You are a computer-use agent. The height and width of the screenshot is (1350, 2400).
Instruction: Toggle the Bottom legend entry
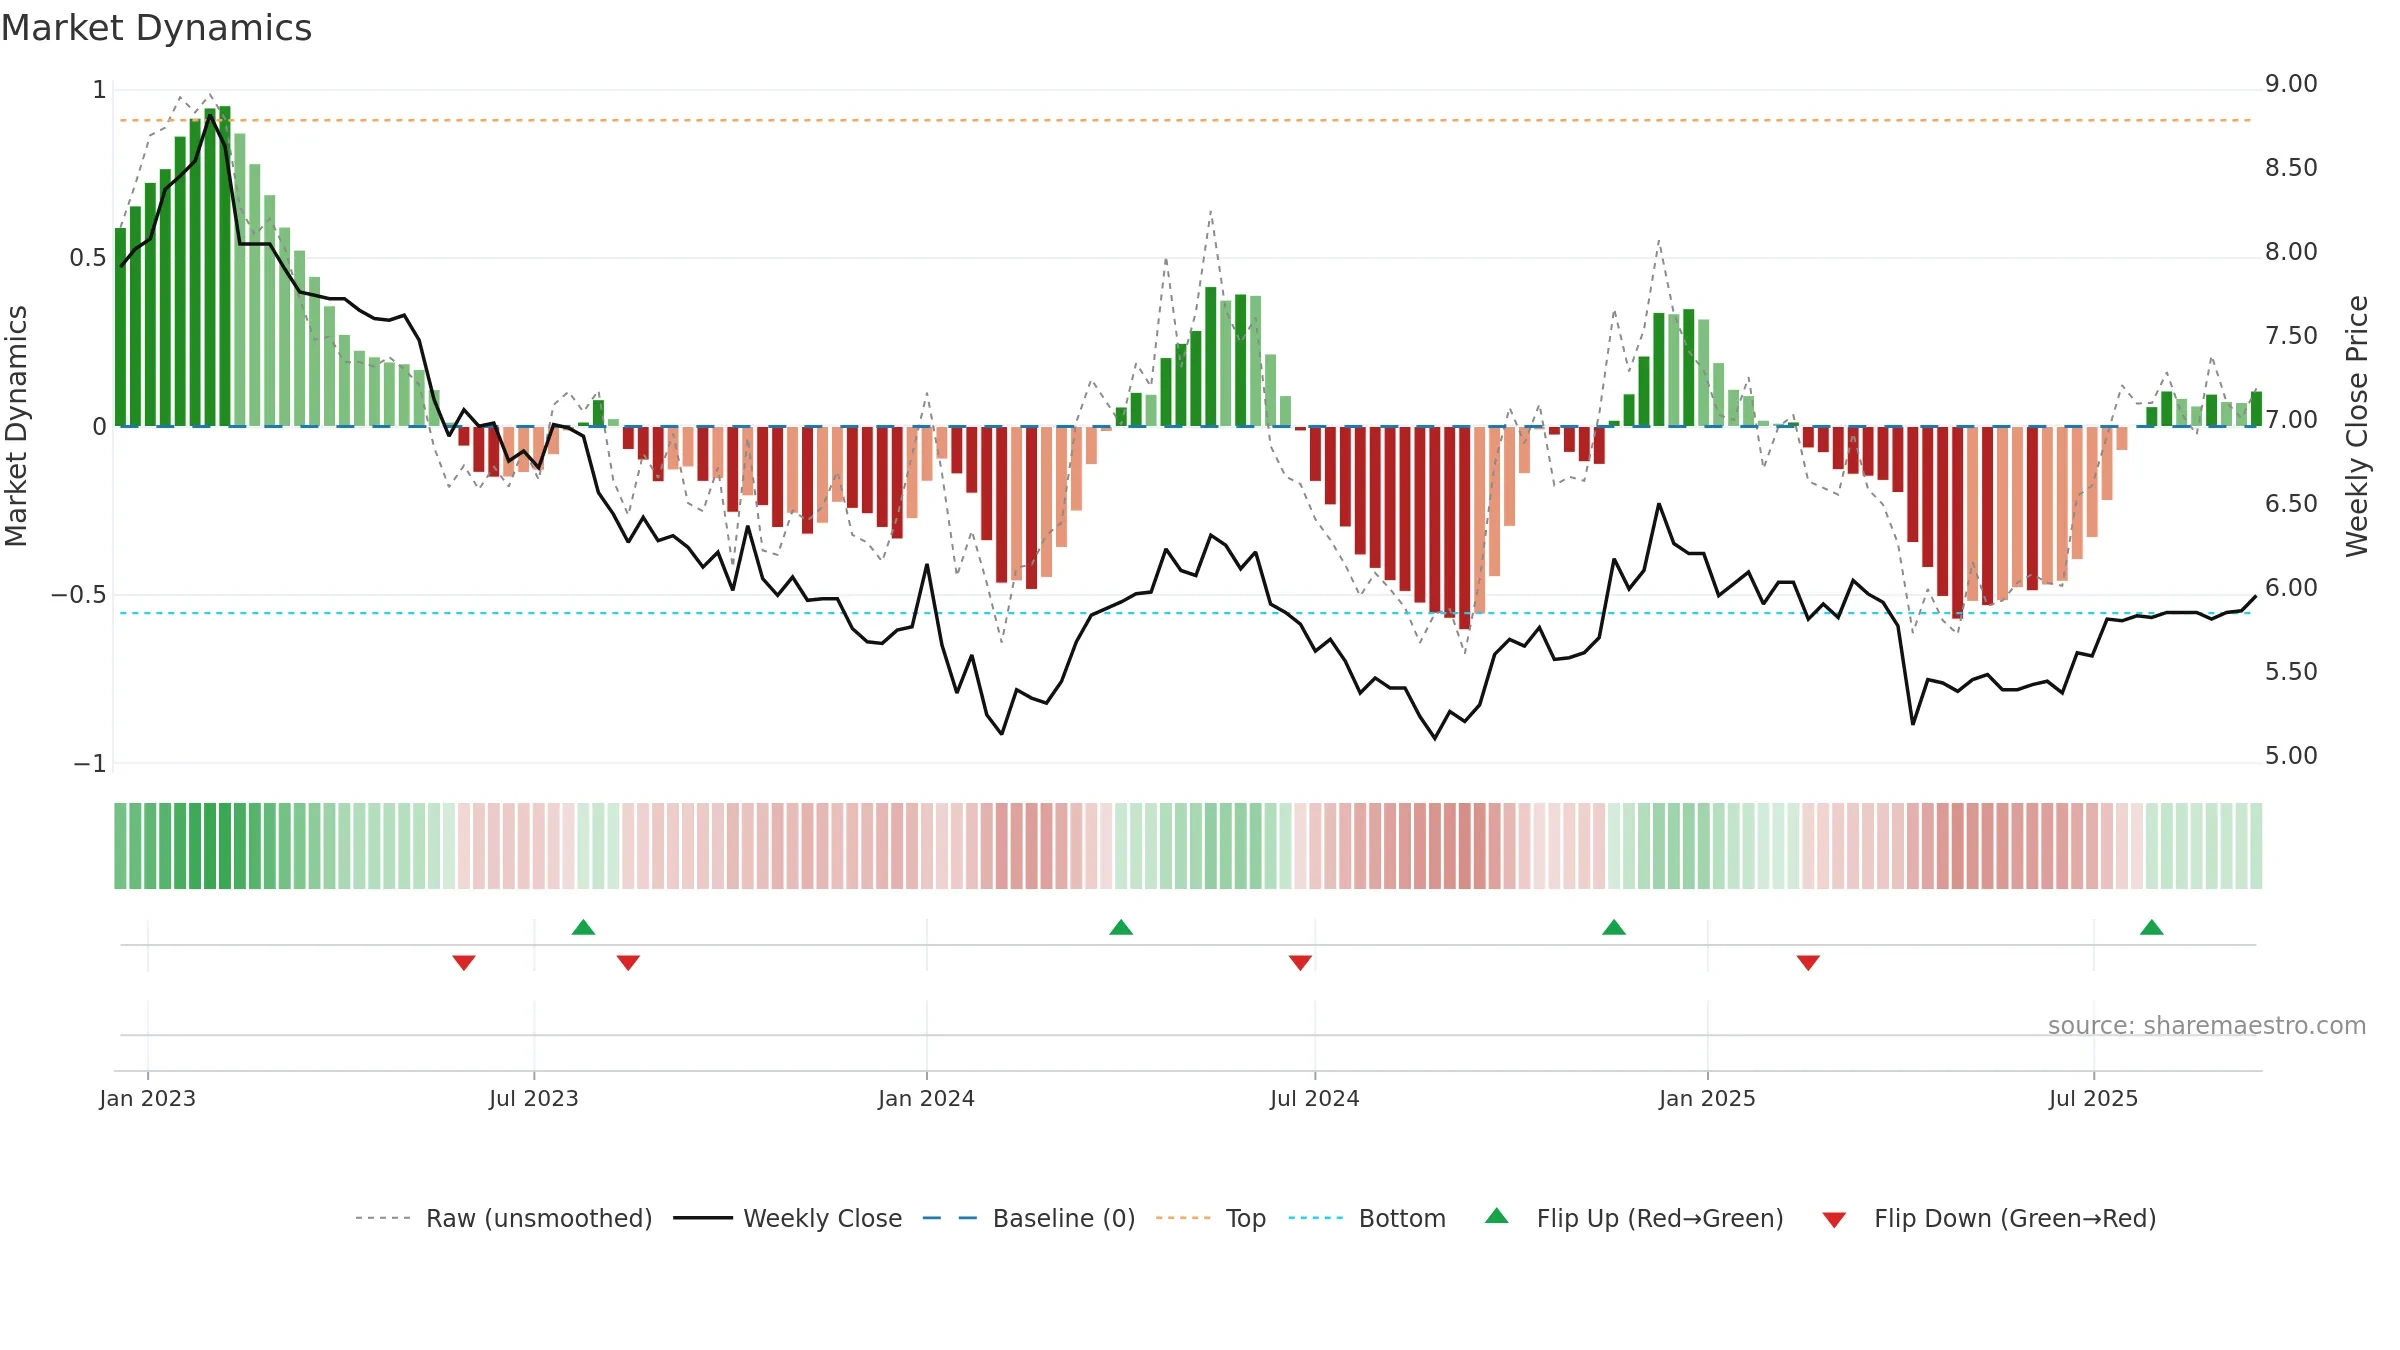(x=1367, y=1218)
